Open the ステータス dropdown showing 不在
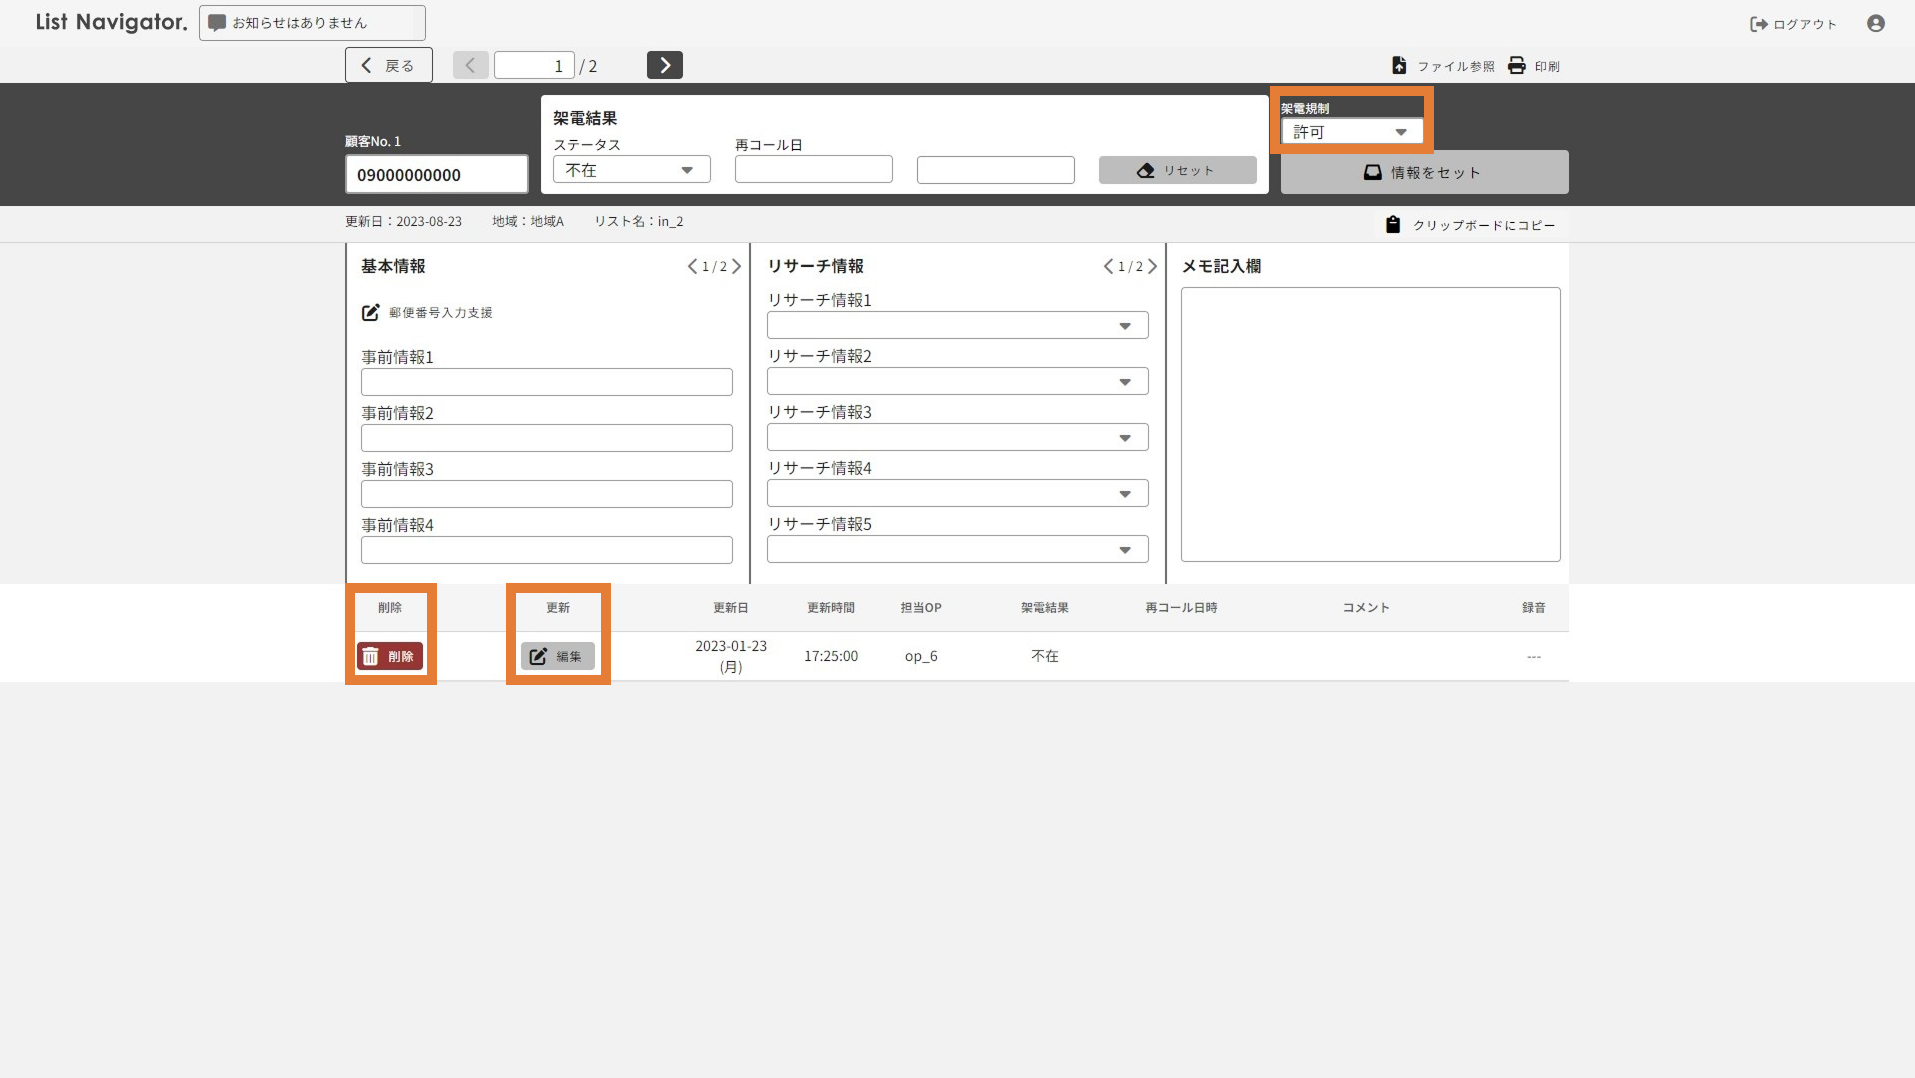Image resolution: width=1915 pixels, height=1078 pixels. (x=631, y=170)
